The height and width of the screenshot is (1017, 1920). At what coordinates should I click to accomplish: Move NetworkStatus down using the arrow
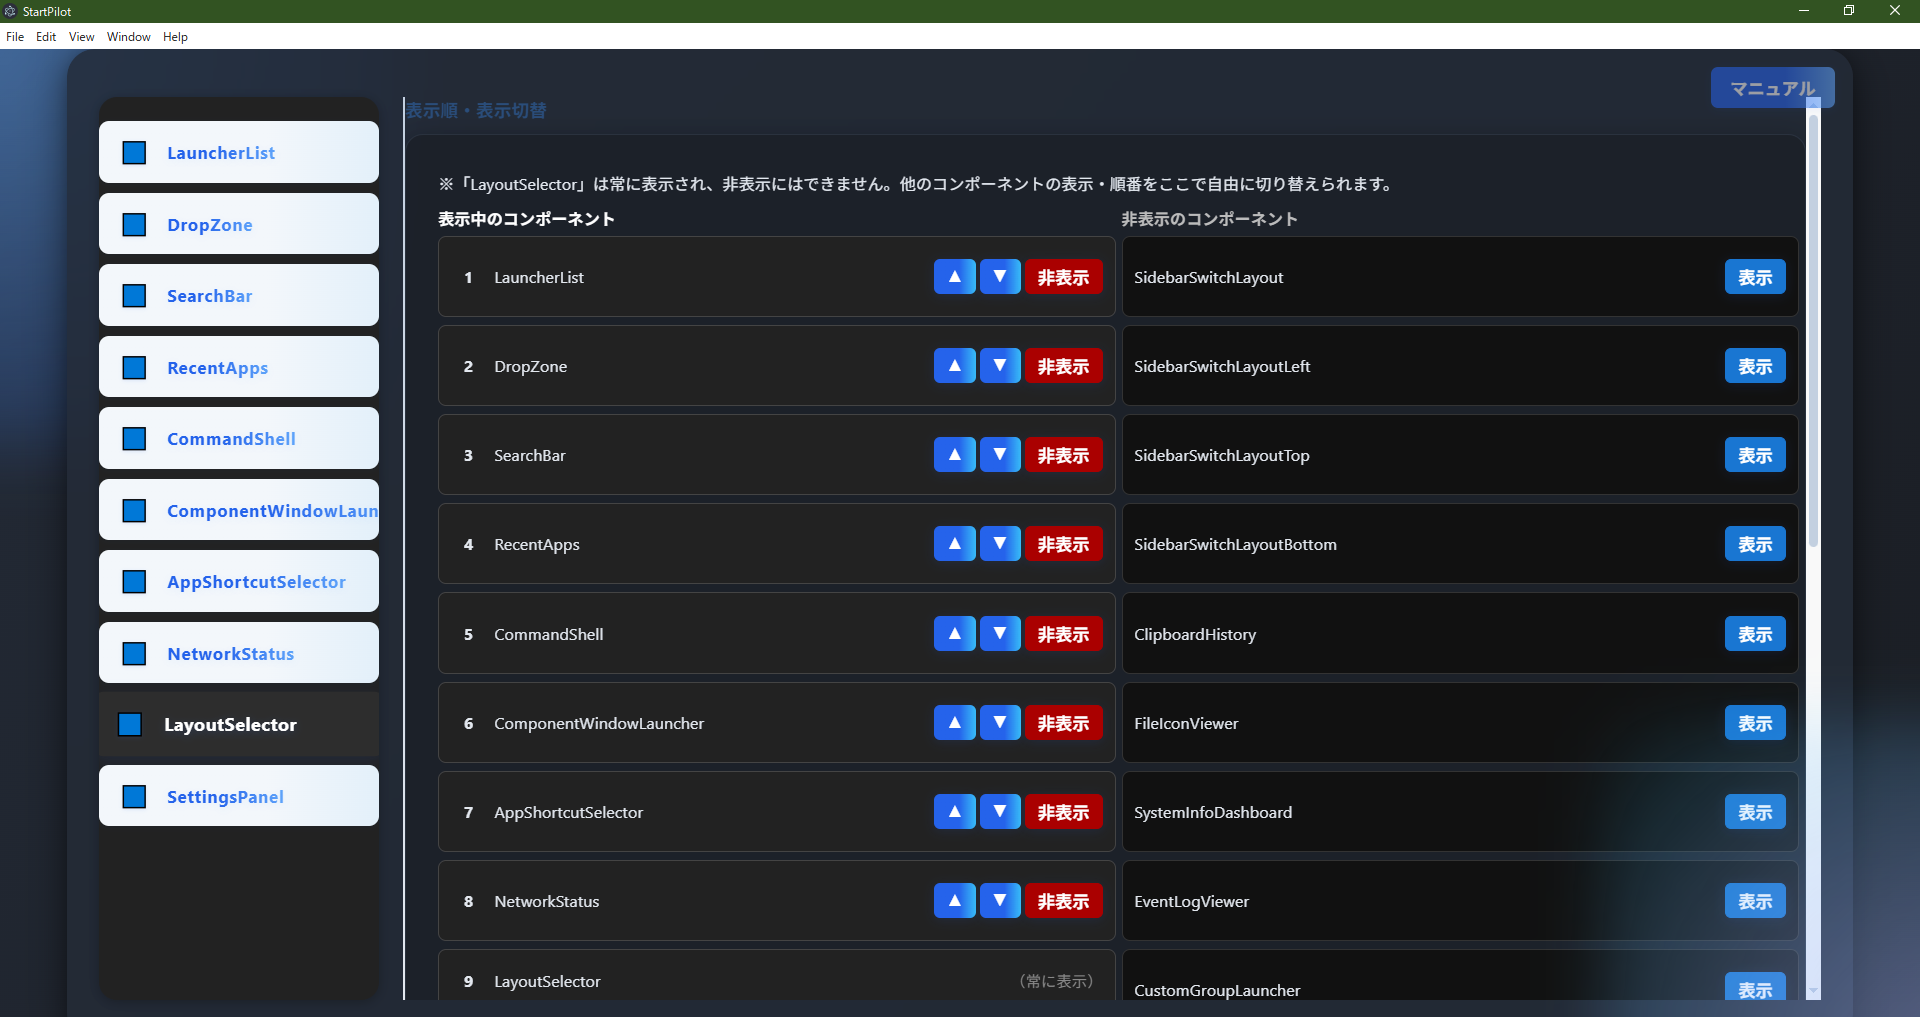coord(999,901)
